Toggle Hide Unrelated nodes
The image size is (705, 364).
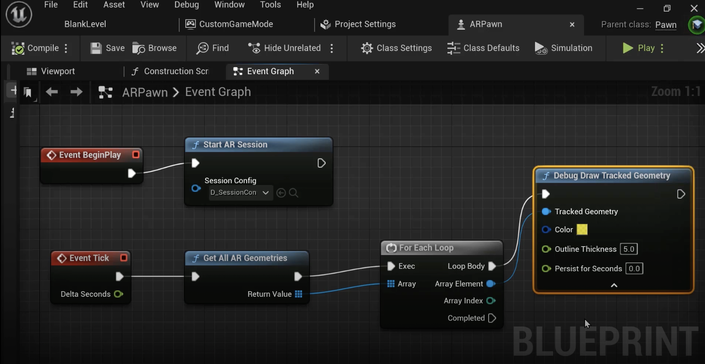[285, 48]
